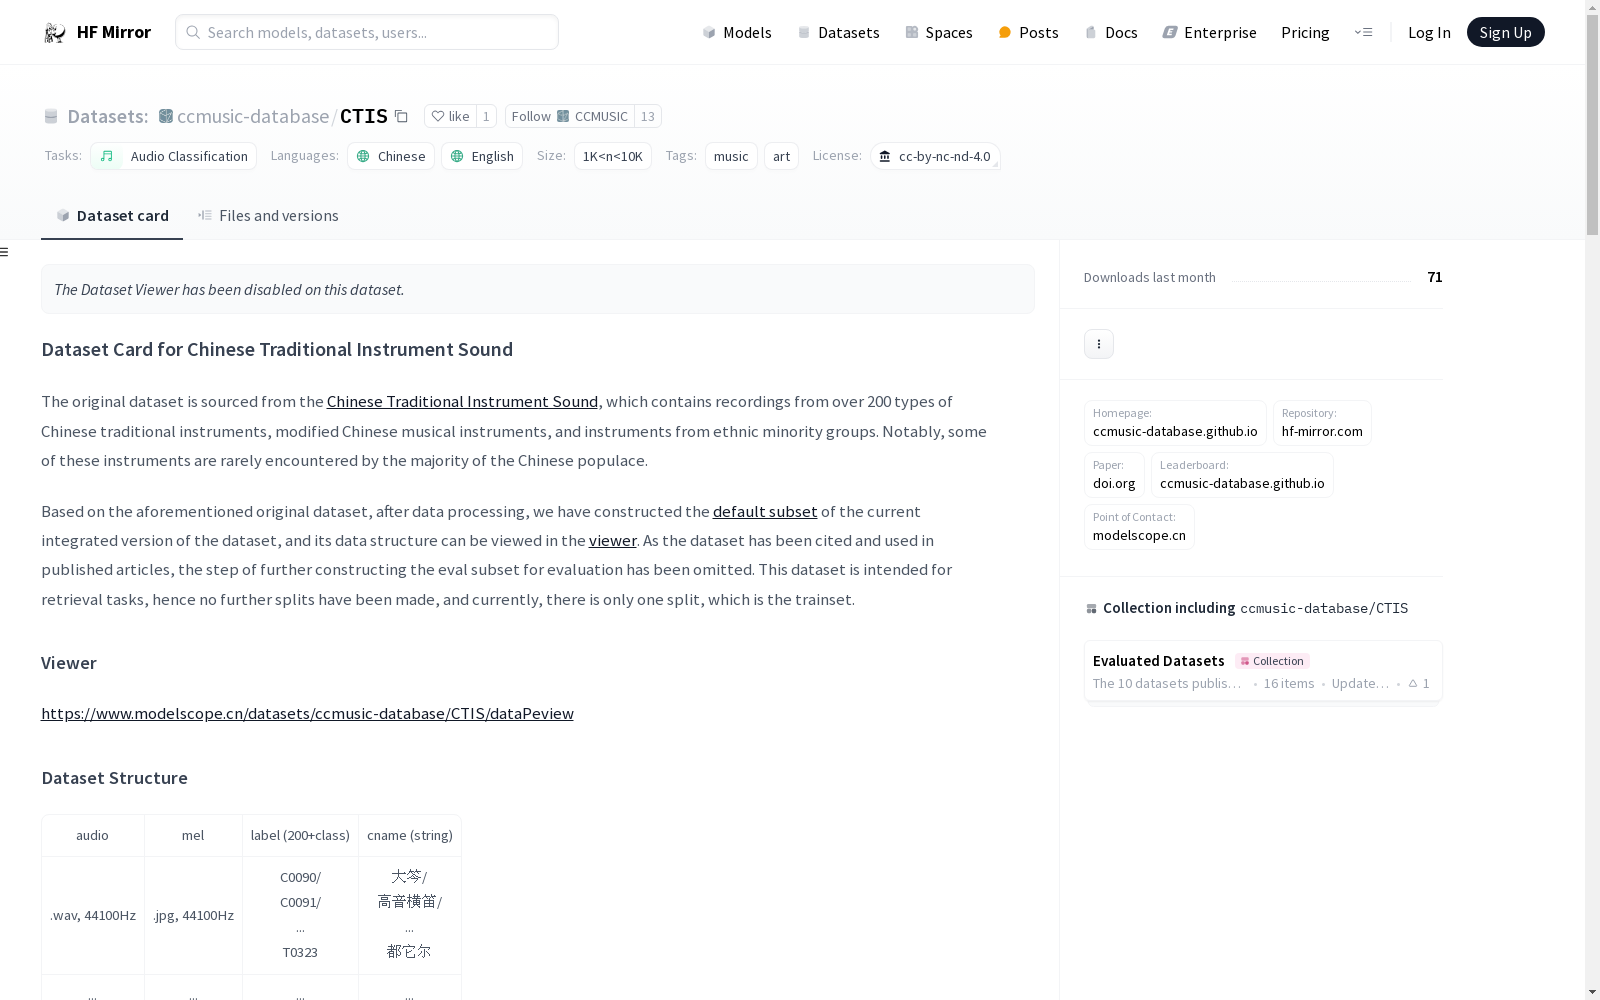Image resolution: width=1600 pixels, height=1000 pixels.
Task: Open the three-dot options menu
Action: pyautogui.click(x=1099, y=344)
